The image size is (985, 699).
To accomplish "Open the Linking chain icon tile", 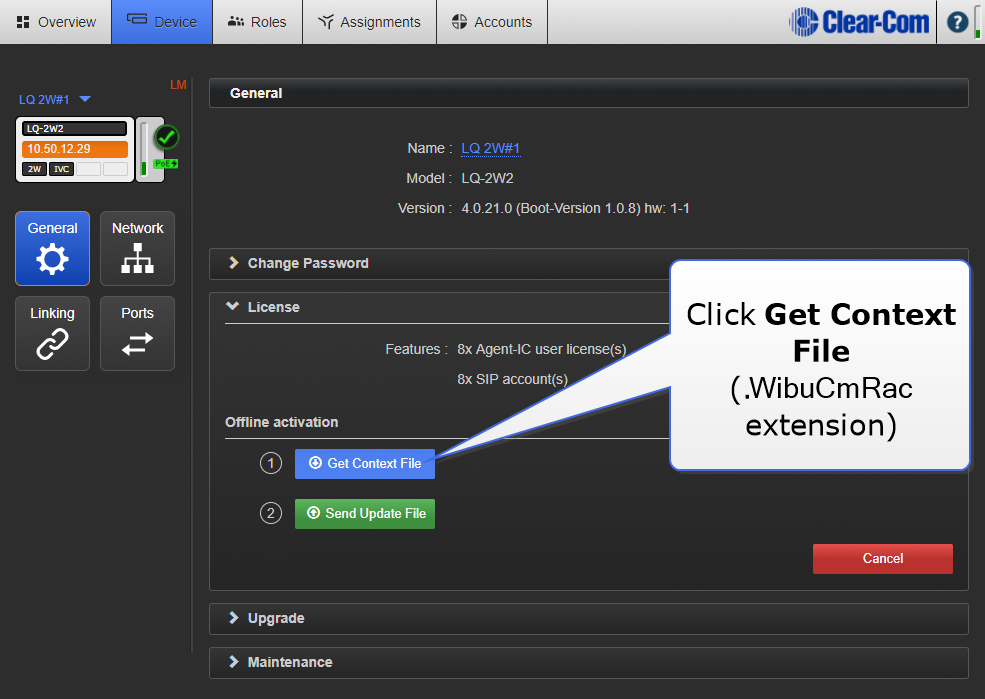I will [x=52, y=333].
